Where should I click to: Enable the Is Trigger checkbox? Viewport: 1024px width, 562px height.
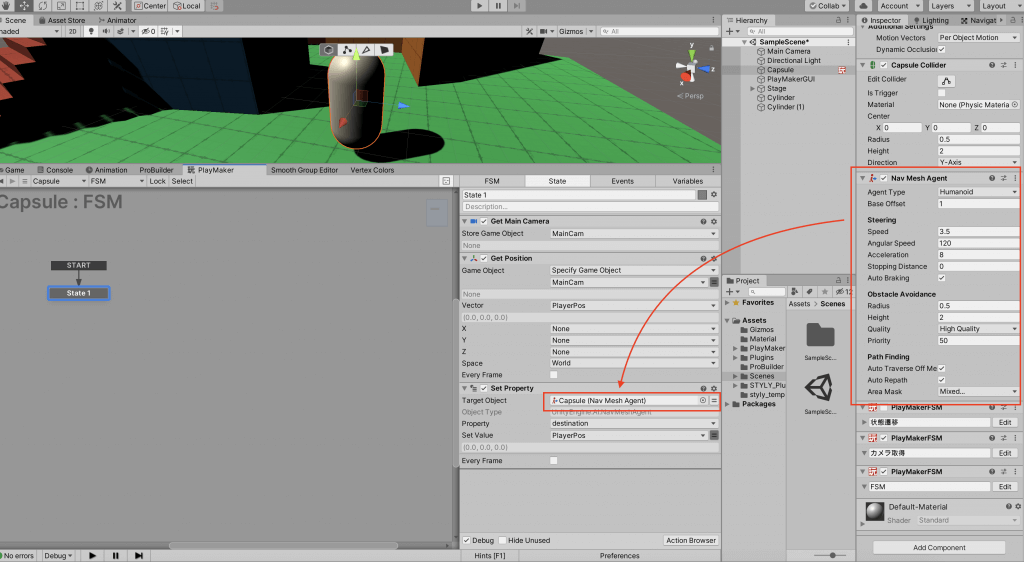pos(942,92)
